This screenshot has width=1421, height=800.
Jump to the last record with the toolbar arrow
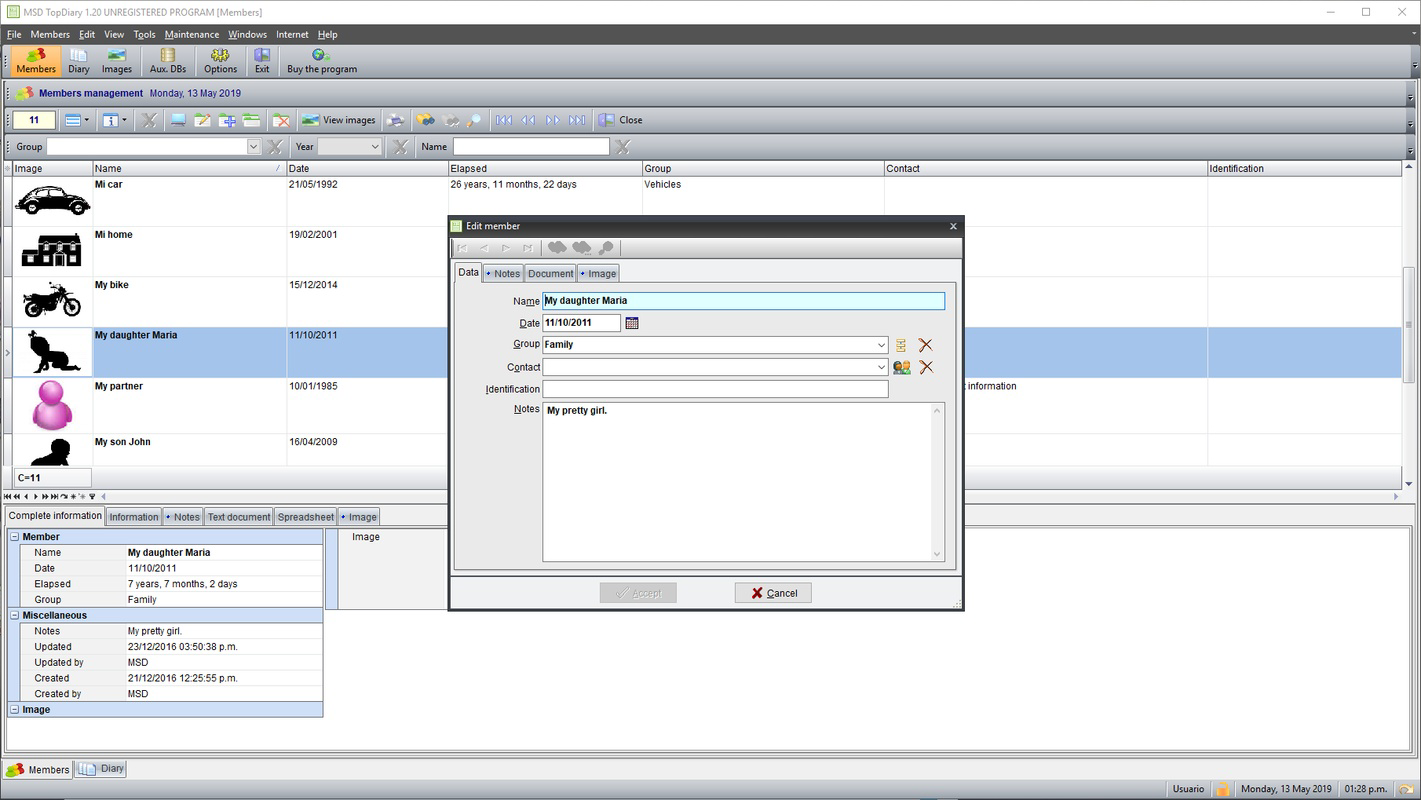[577, 120]
